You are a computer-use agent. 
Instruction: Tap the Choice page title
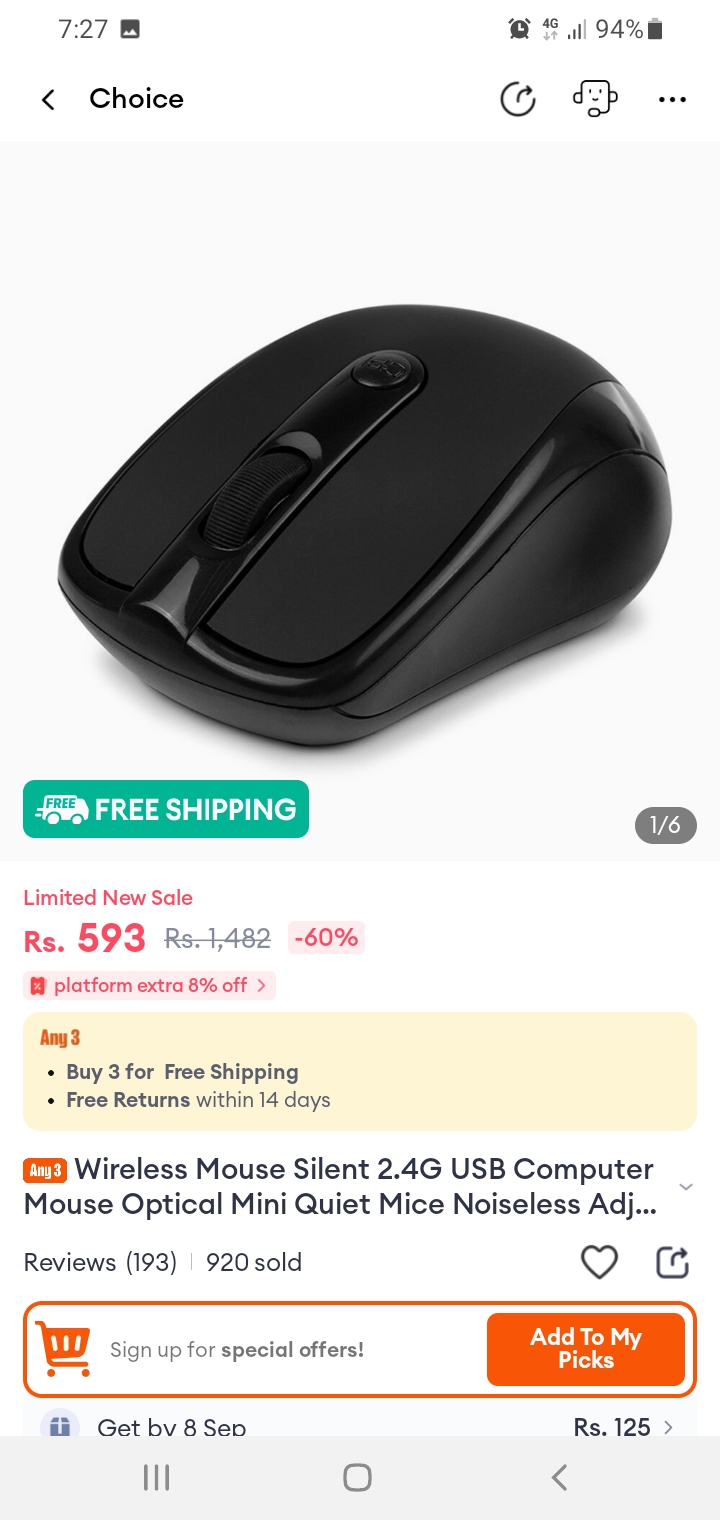136,99
